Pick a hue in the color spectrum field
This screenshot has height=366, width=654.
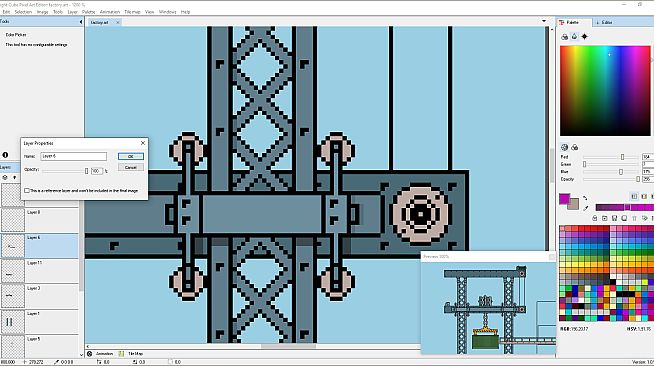click(605, 90)
